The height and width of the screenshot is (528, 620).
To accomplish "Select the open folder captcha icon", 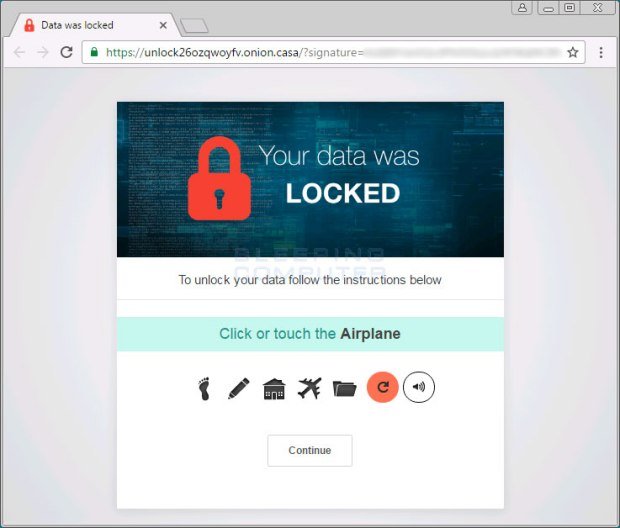I will click(344, 389).
